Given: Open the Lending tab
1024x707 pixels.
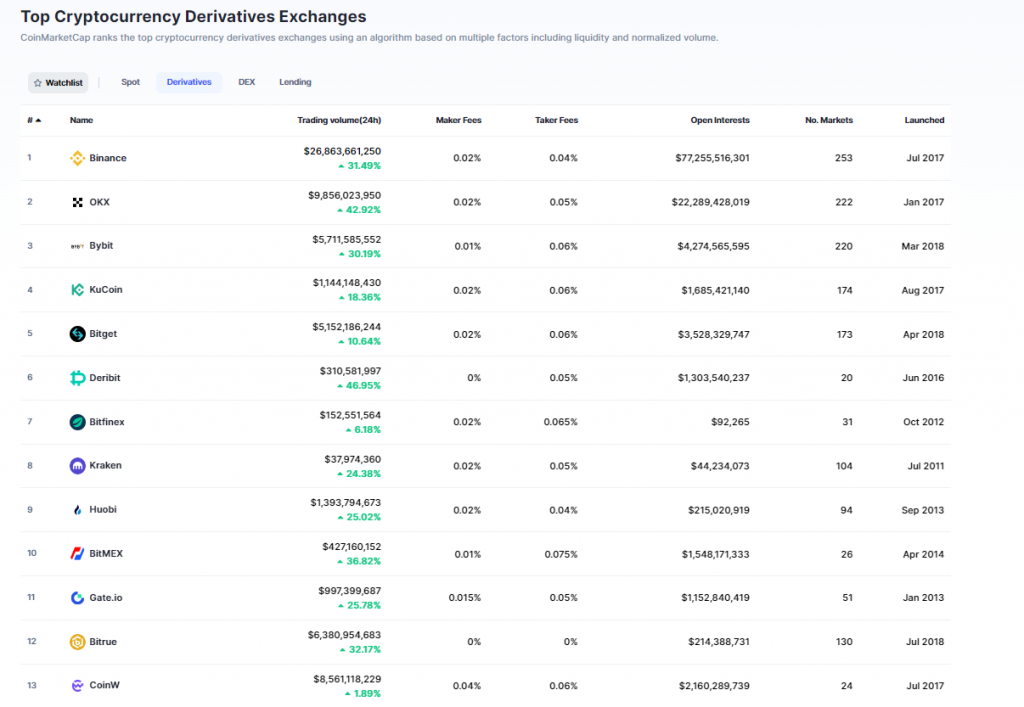Looking at the screenshot, I should tap(295, 82).
